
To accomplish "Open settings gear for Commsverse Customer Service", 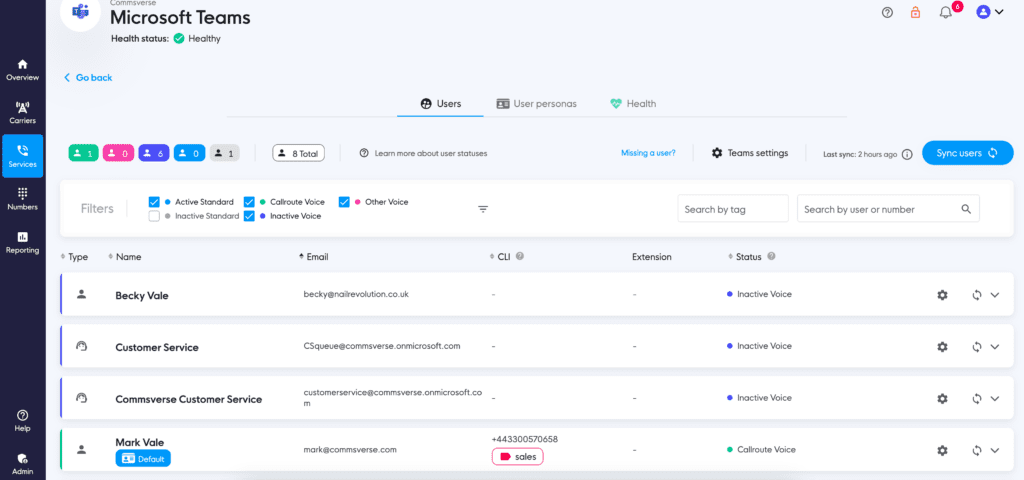I will pos(942,398).
